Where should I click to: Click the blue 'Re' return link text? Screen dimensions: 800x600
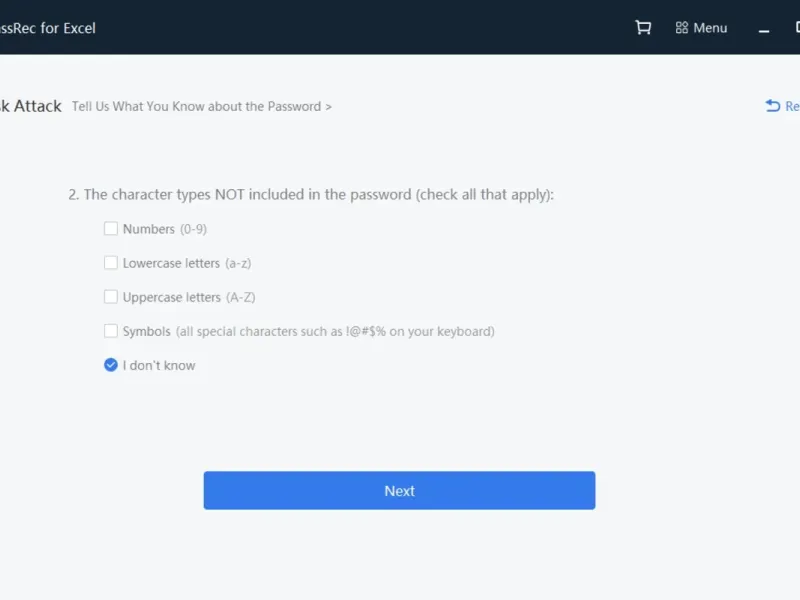(x=792, y=106)
